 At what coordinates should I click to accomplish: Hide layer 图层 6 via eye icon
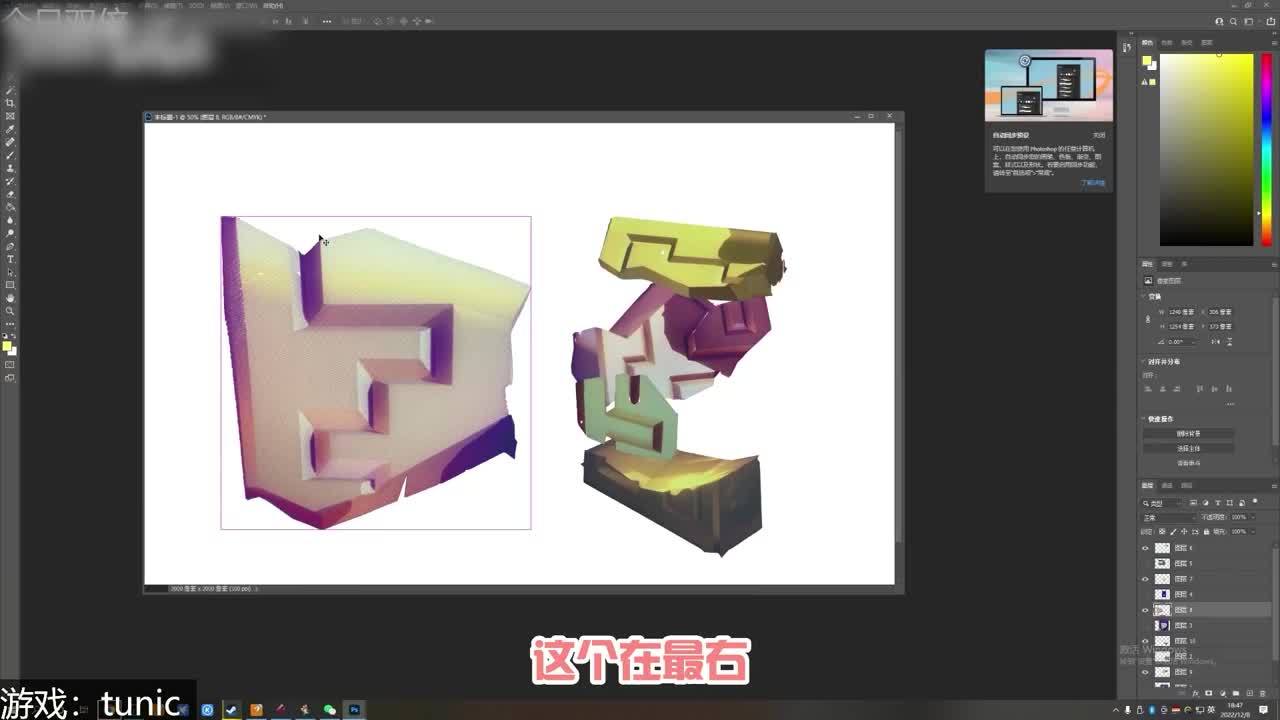point(1146,548)
